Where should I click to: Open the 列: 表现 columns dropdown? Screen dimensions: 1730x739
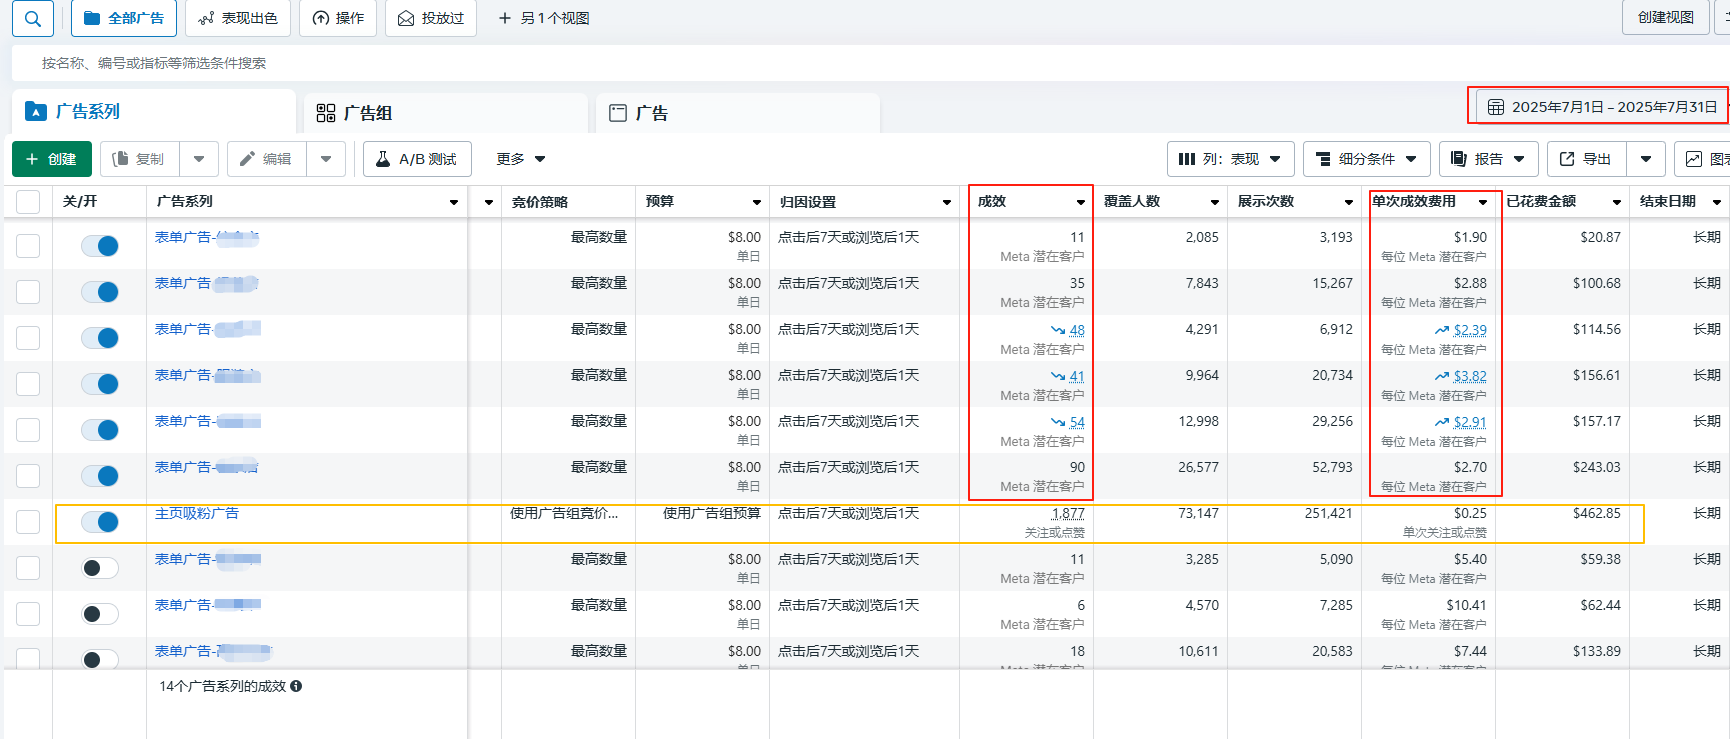tap(1231, 159)
